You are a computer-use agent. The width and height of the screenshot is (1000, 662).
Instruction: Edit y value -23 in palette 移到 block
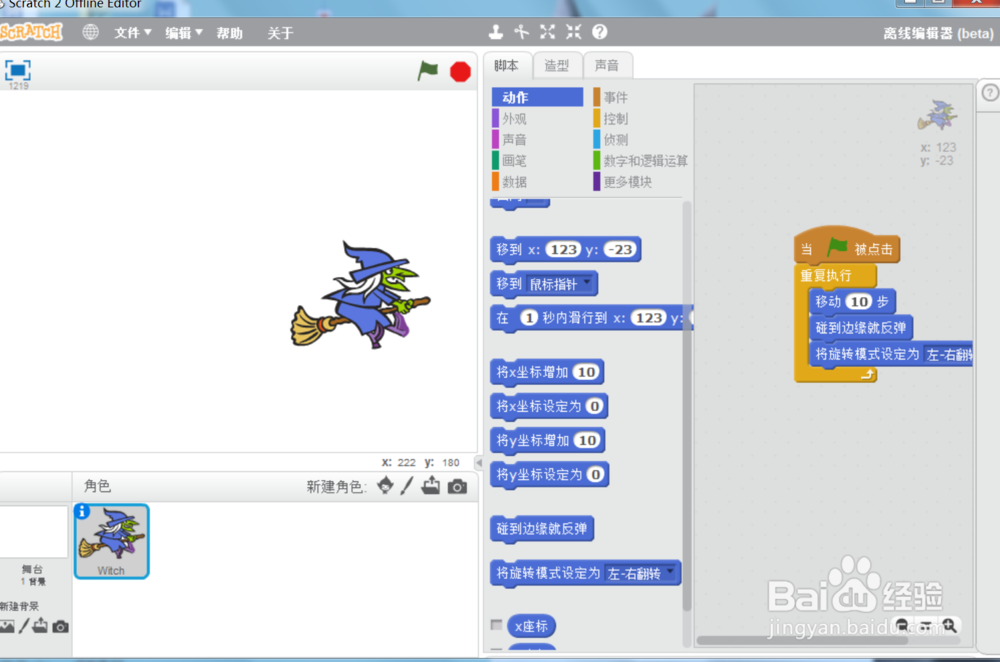(x=621, y=249)
